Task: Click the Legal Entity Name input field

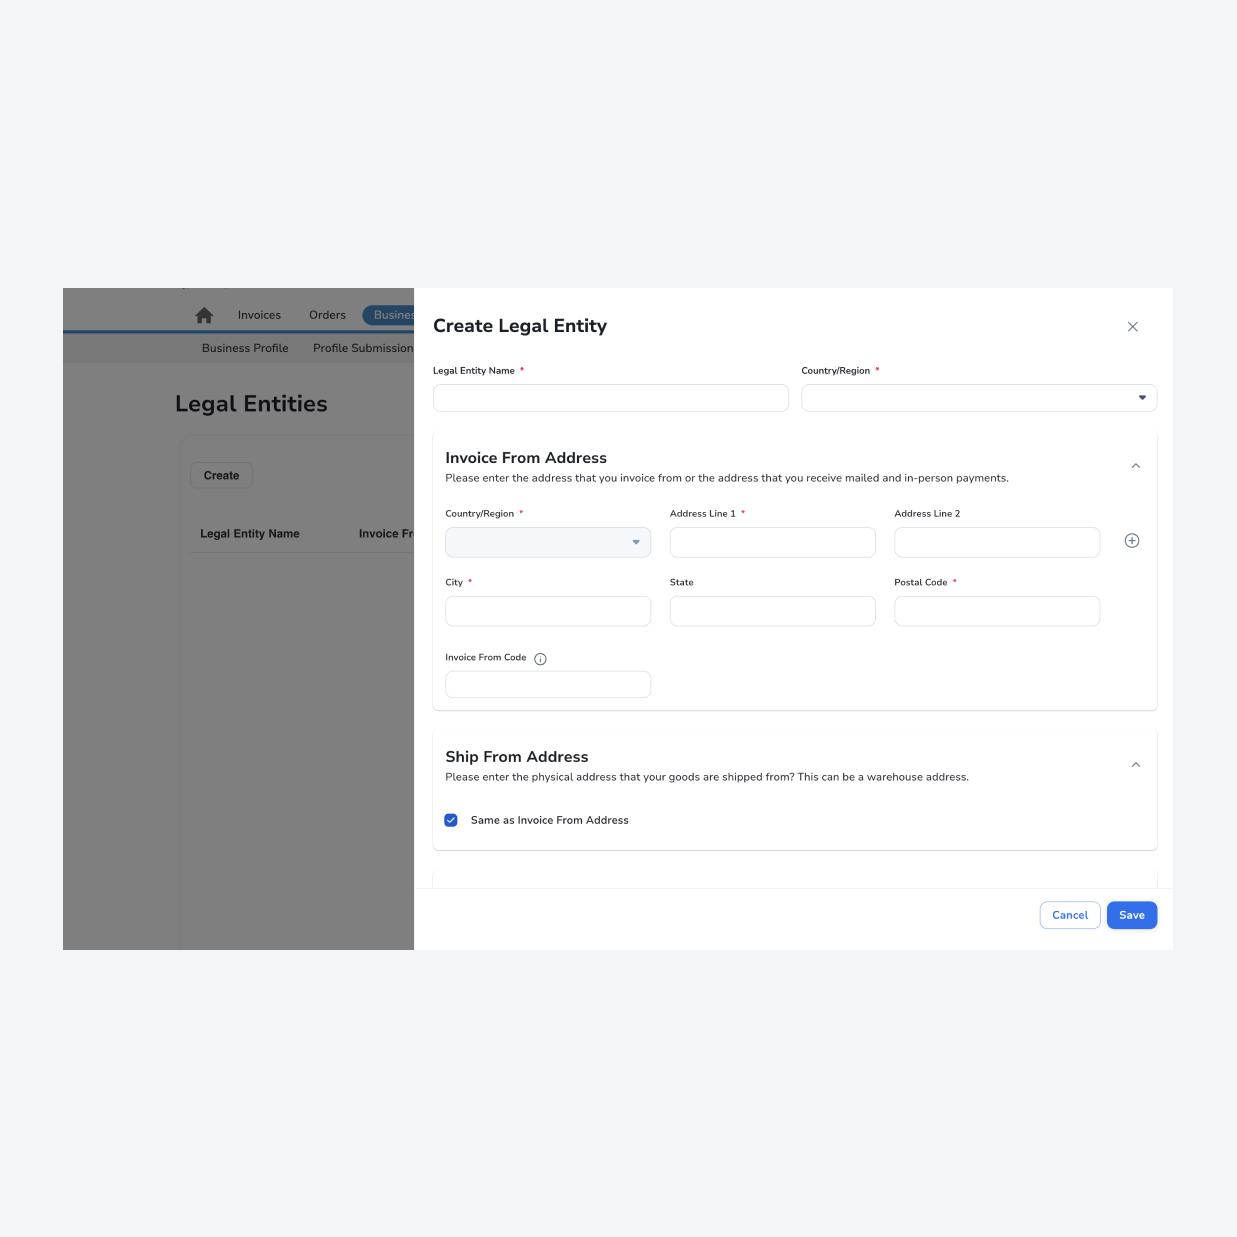Action: (610, 397)
